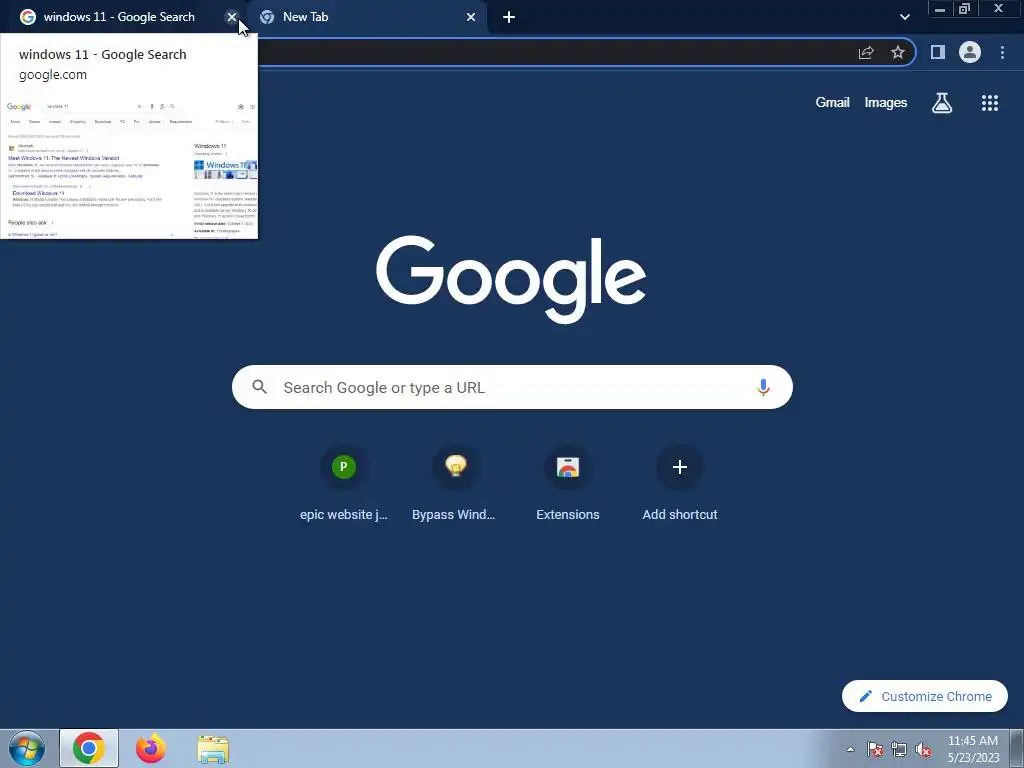The width and height of the screenshot is (1024, 768).
Task: Show hidden tray icons arrow
Action: click(x=850, y=749)
